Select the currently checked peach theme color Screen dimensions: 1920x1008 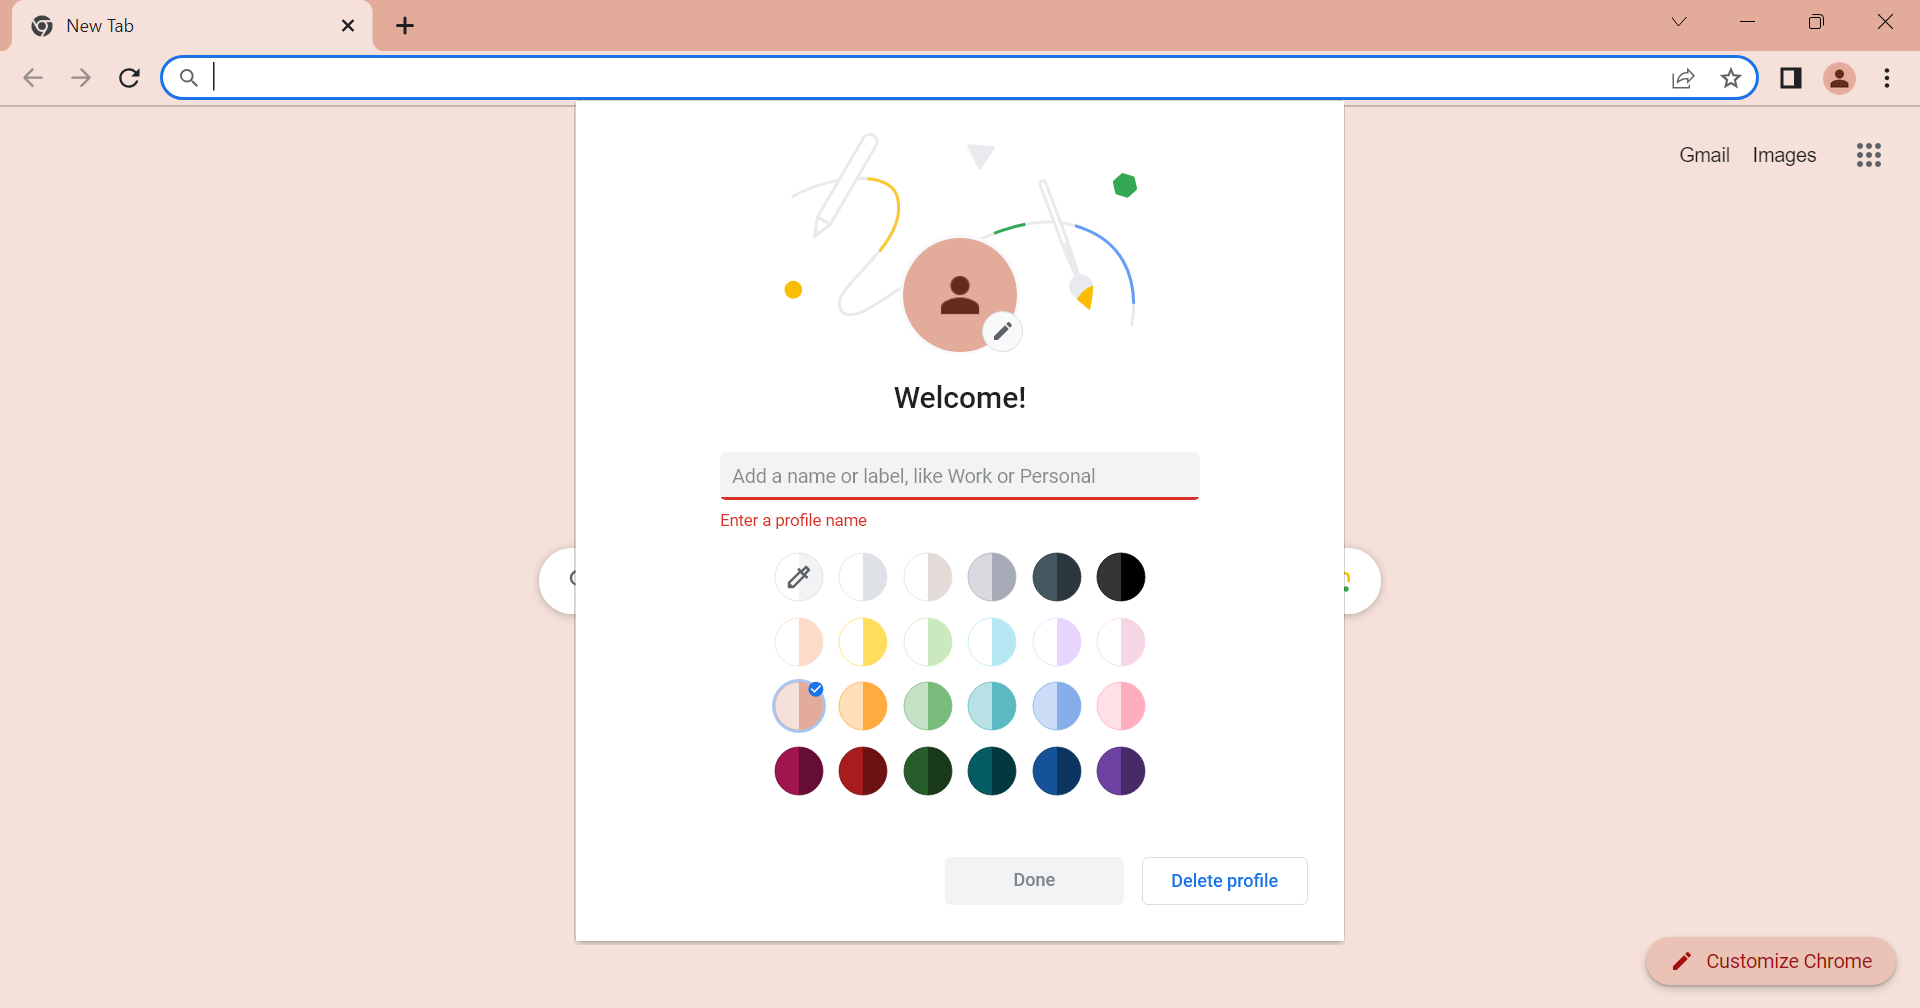798,705
